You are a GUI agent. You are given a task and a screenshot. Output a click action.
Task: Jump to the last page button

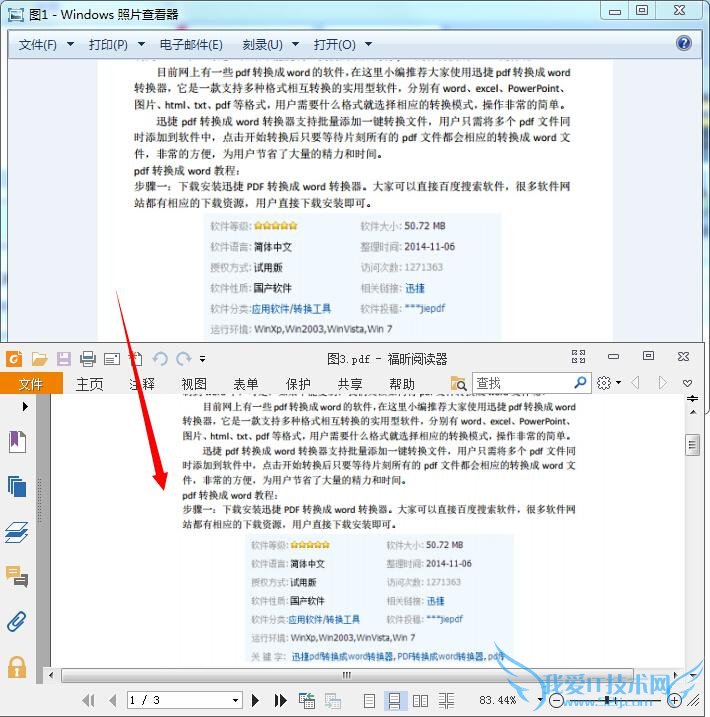tap(280, 700)
